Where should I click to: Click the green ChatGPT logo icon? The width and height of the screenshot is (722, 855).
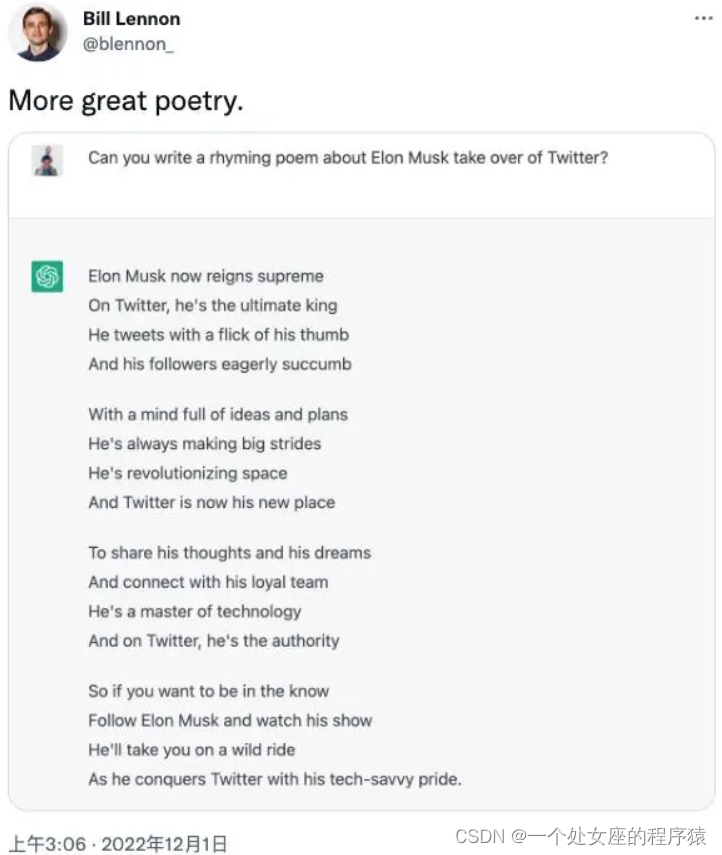(47, 276)
